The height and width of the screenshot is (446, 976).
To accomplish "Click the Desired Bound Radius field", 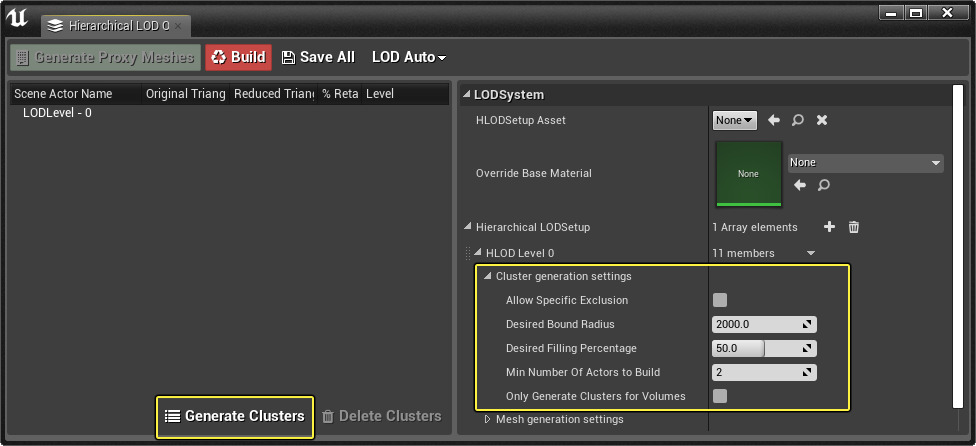I will coord(764,324).
